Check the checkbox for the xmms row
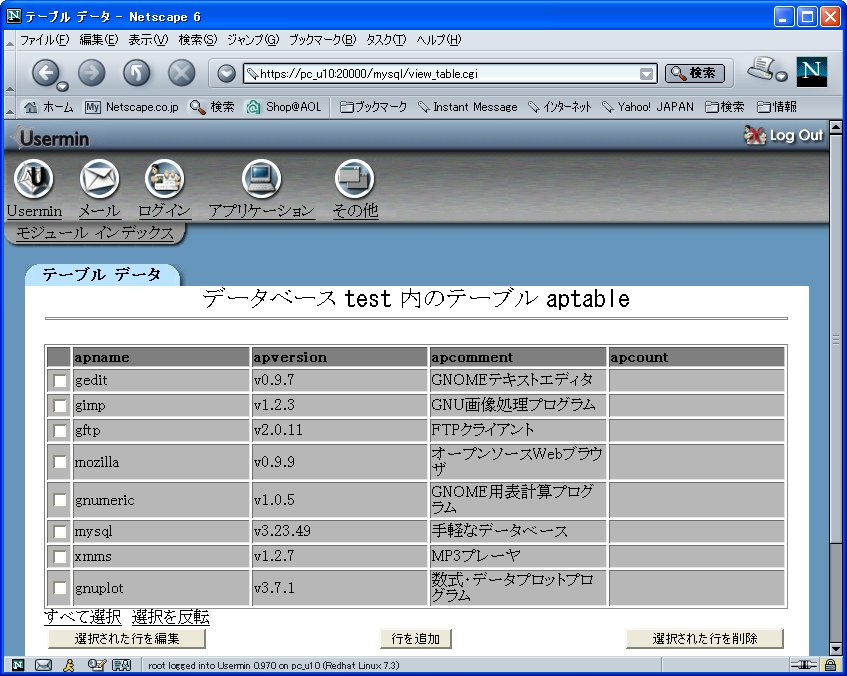The height and width of the screenshot is (676, 847). point(59,557)
